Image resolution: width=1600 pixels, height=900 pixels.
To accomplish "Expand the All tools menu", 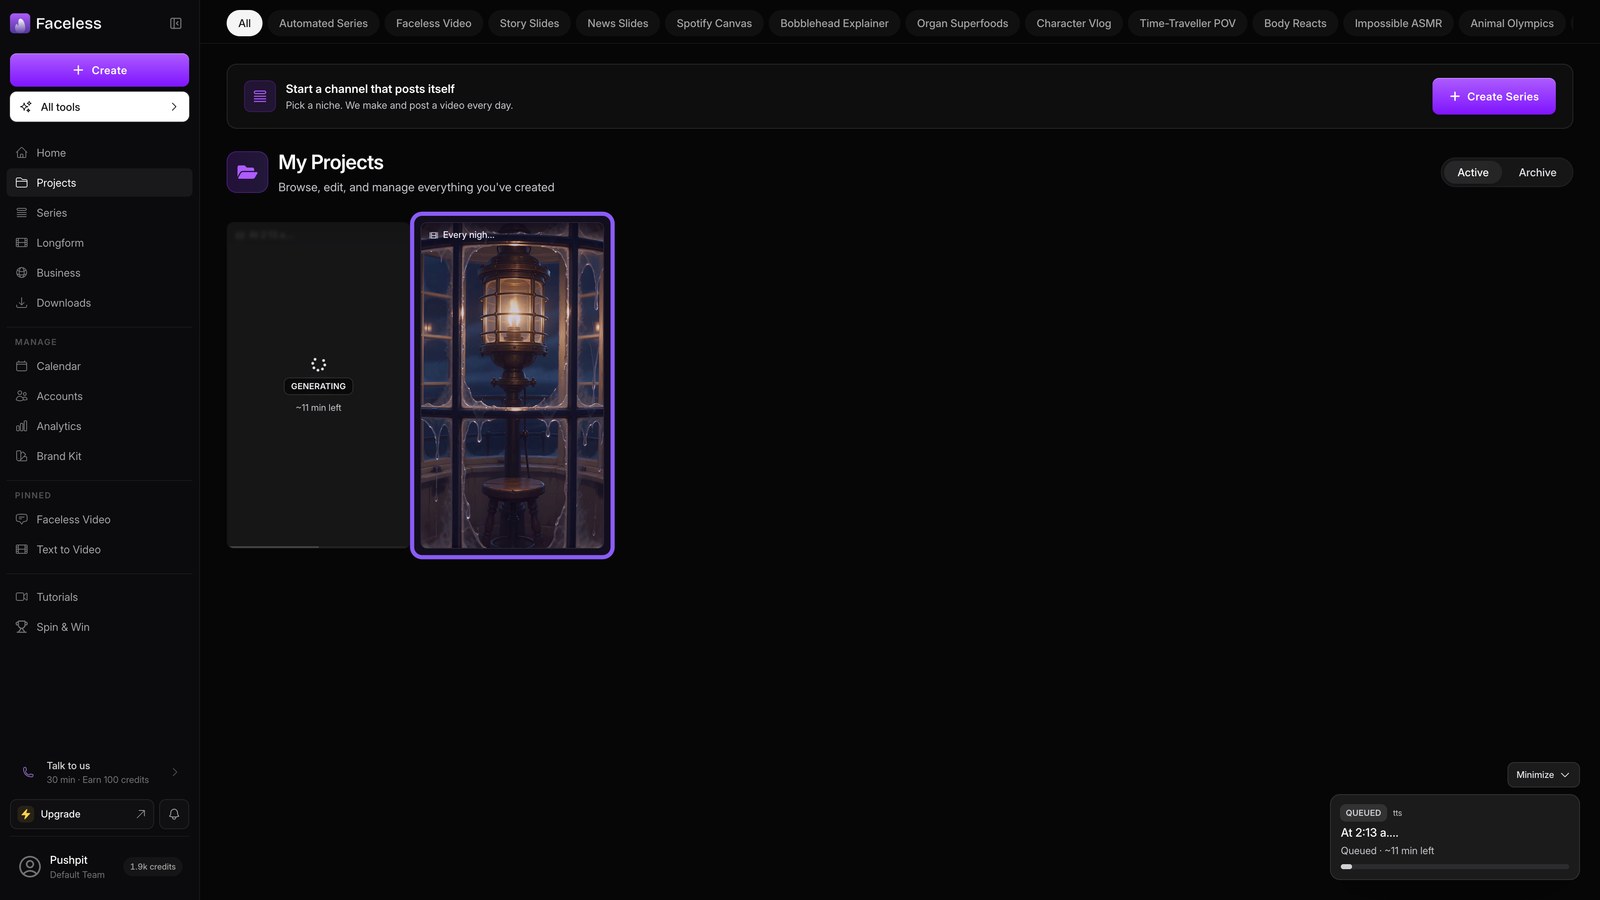I will click(x=99, y=107).
